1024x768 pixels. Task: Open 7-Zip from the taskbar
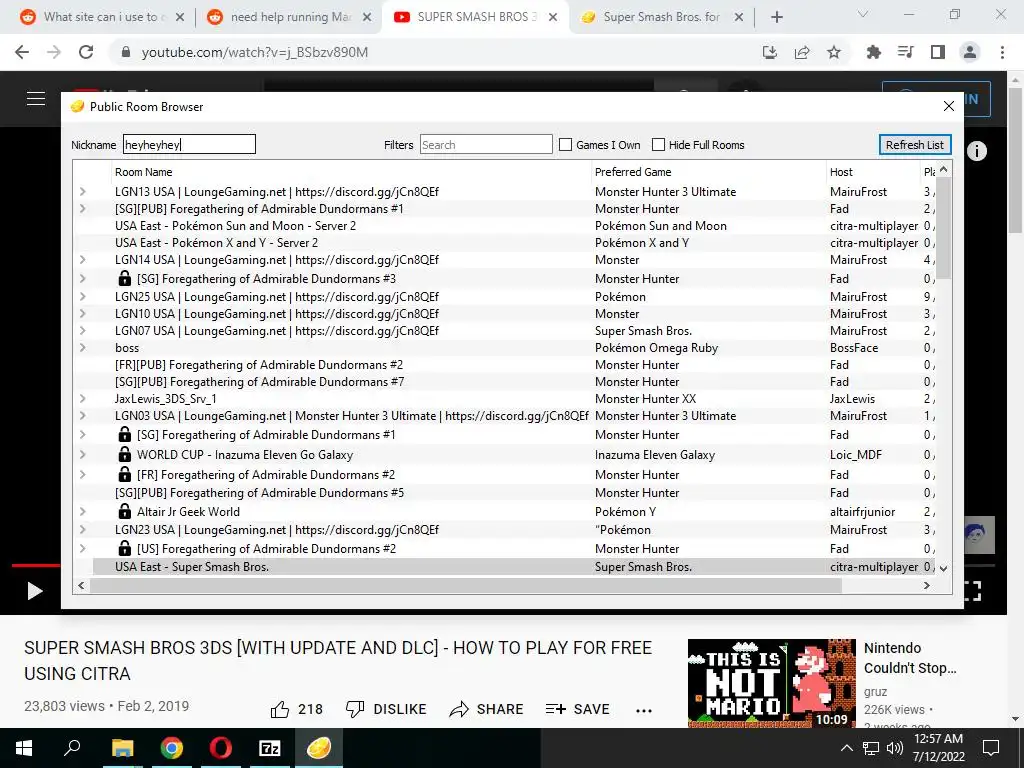(x=270, y=748)
